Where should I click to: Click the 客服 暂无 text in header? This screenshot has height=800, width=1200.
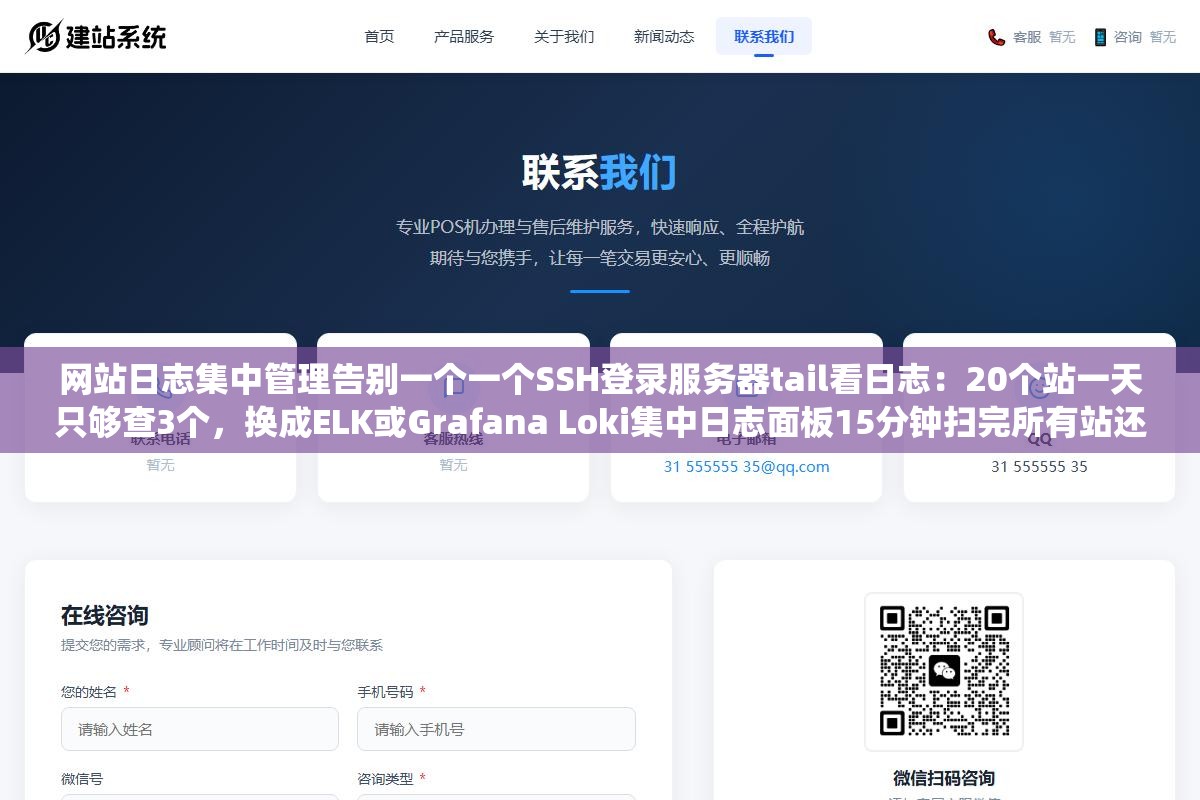[x=1044, y=37]
